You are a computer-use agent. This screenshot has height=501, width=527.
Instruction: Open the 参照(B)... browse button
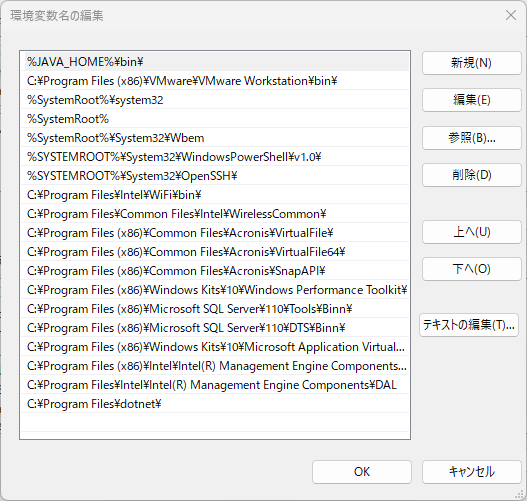pos(472,138)
